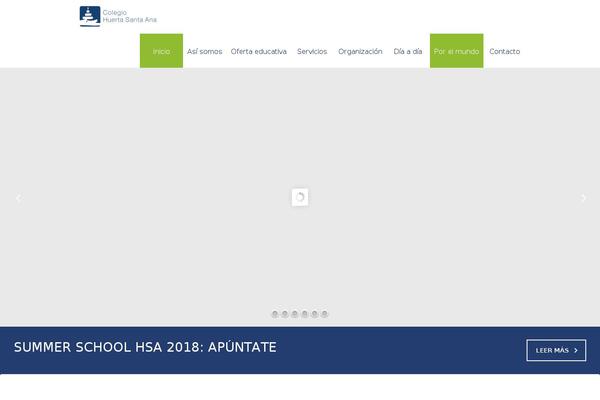Select the fourth slider pagination dot

[305, 314]
